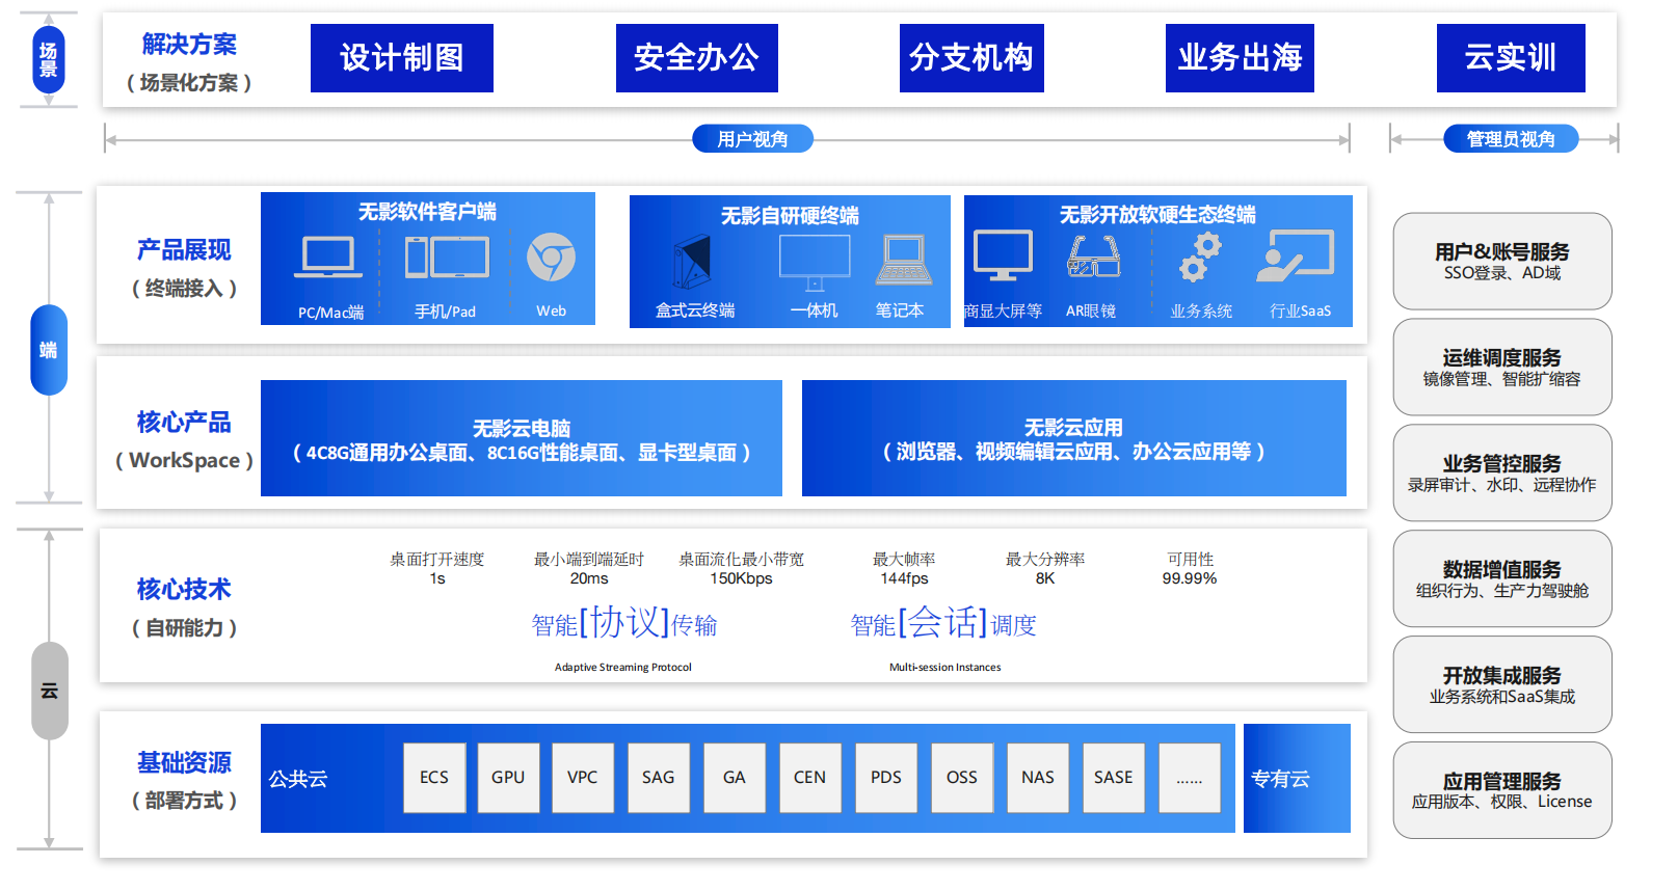Image resolution: width=1678 pixels, height=892 pixels.
Task: Select the SASE resource box
Action: click(x=1112, y=777)
